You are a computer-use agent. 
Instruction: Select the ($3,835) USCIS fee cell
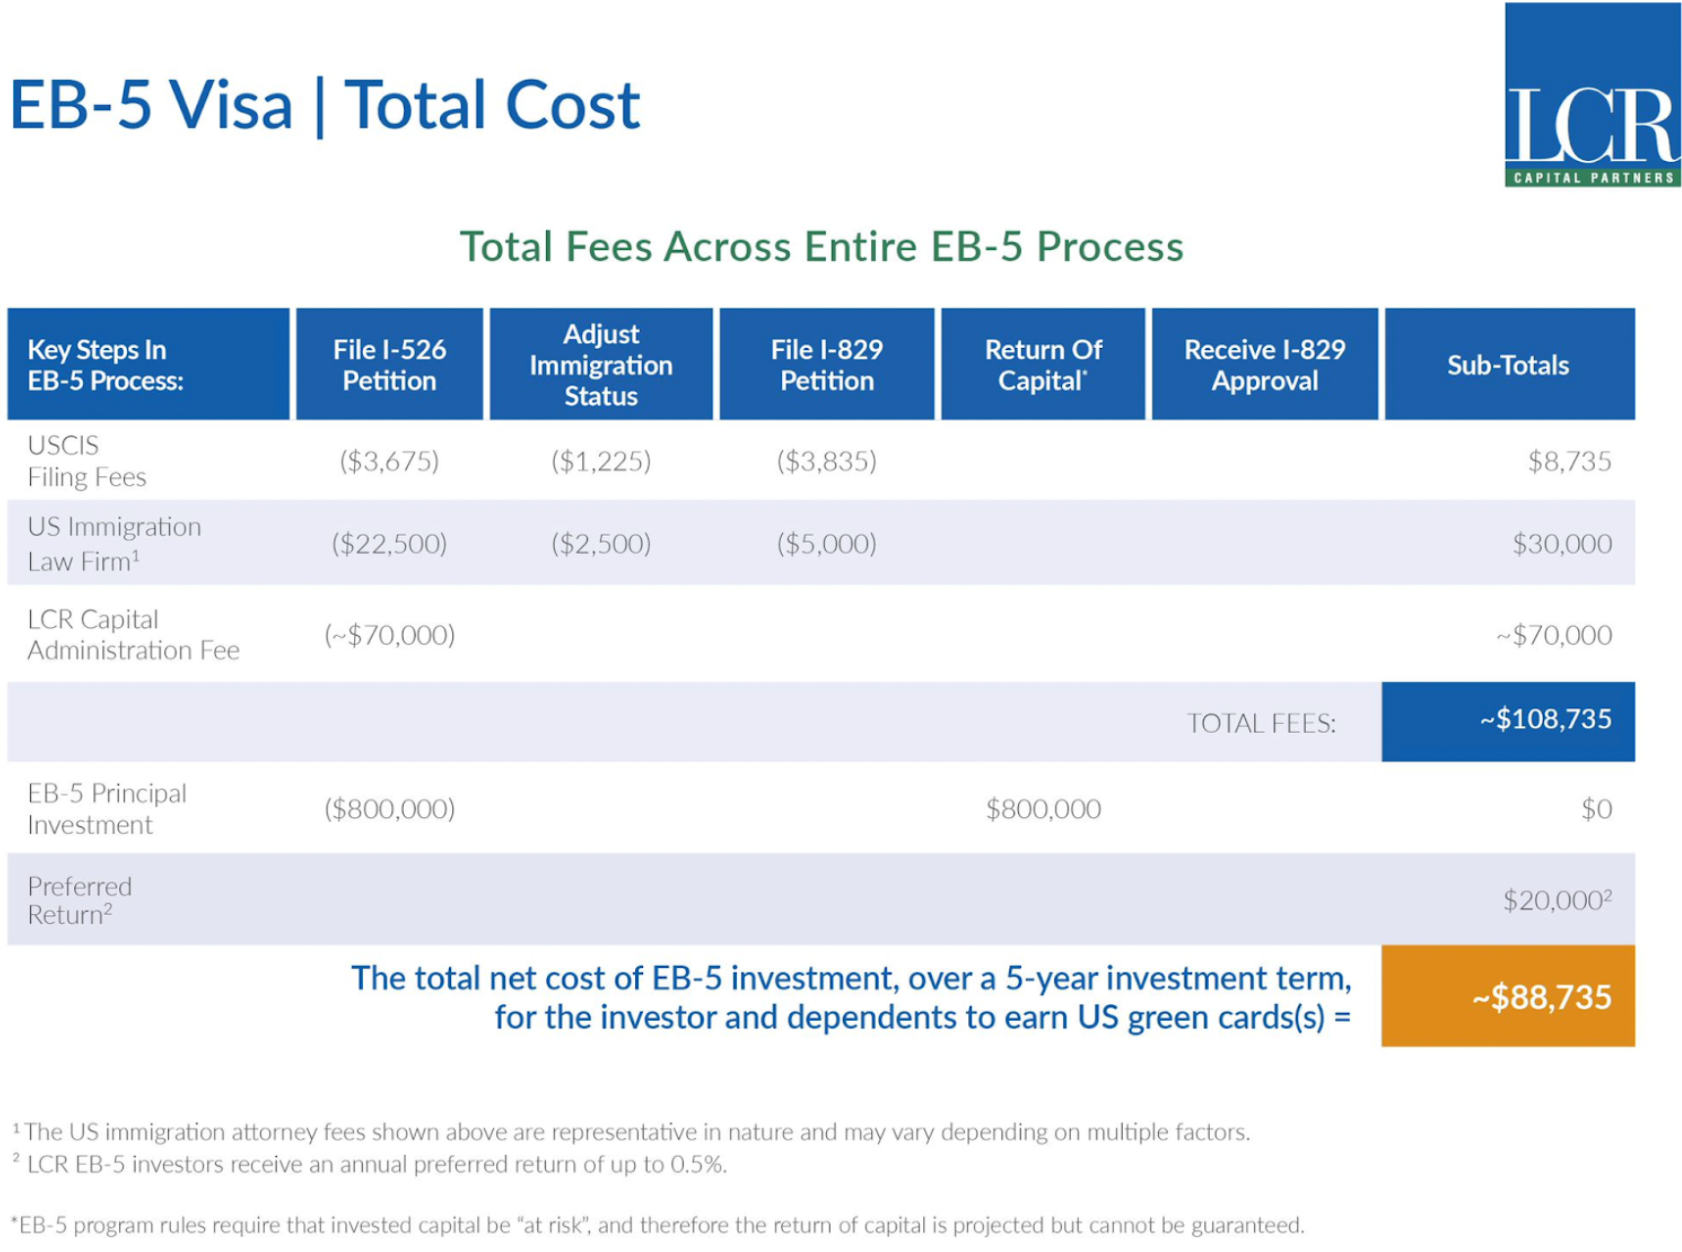[827, 461]
